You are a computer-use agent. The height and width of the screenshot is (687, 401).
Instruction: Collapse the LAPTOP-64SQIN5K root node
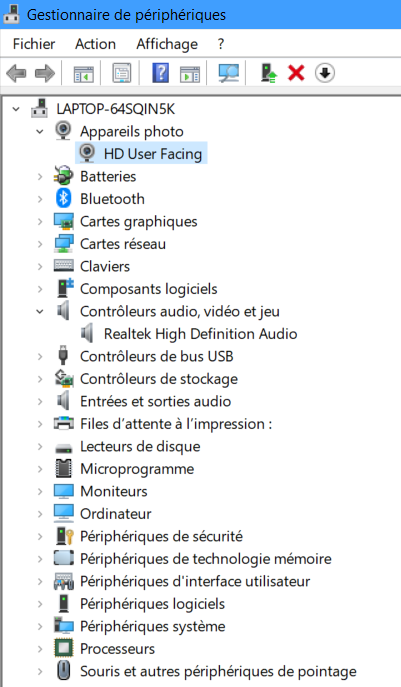16,109
